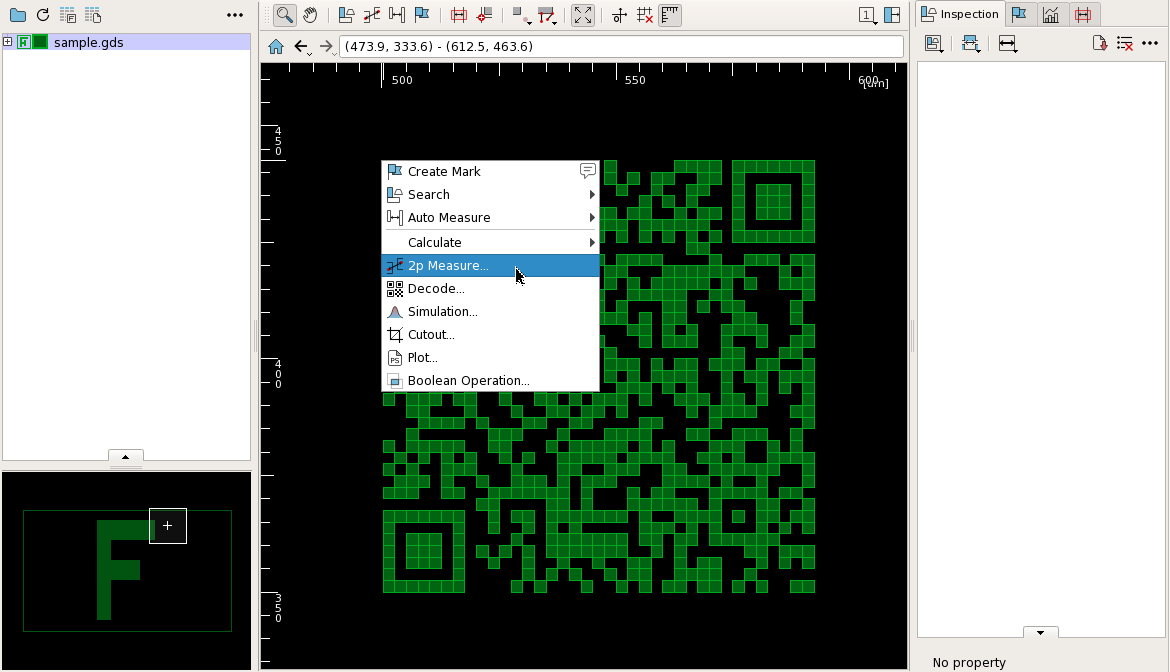This screenshot has width=1170, height=672.
Task: Choose Decode from context menu
Action: click(491, 289)
